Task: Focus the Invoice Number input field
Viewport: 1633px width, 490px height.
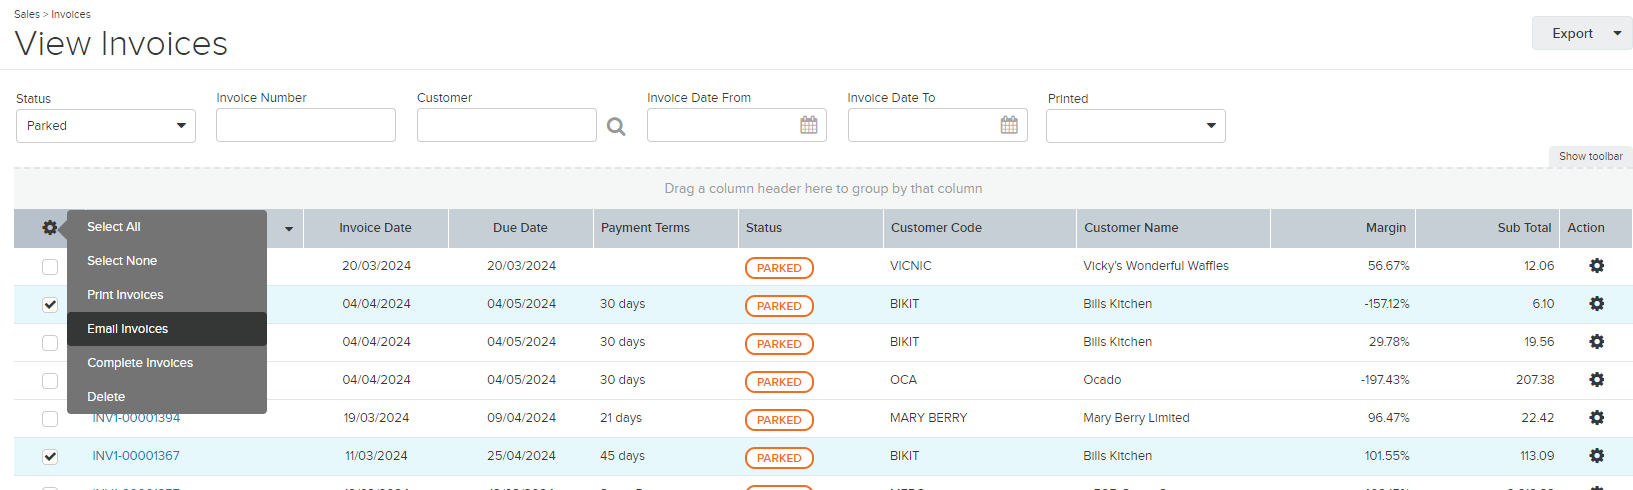Action: coord(306,125)
